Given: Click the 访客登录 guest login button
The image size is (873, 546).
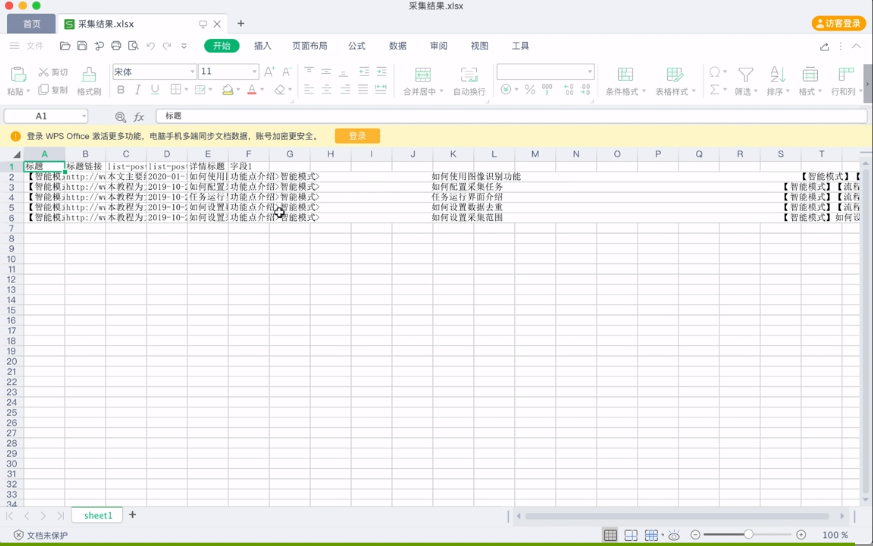Looking at the screenshot, I should (838, 23).
